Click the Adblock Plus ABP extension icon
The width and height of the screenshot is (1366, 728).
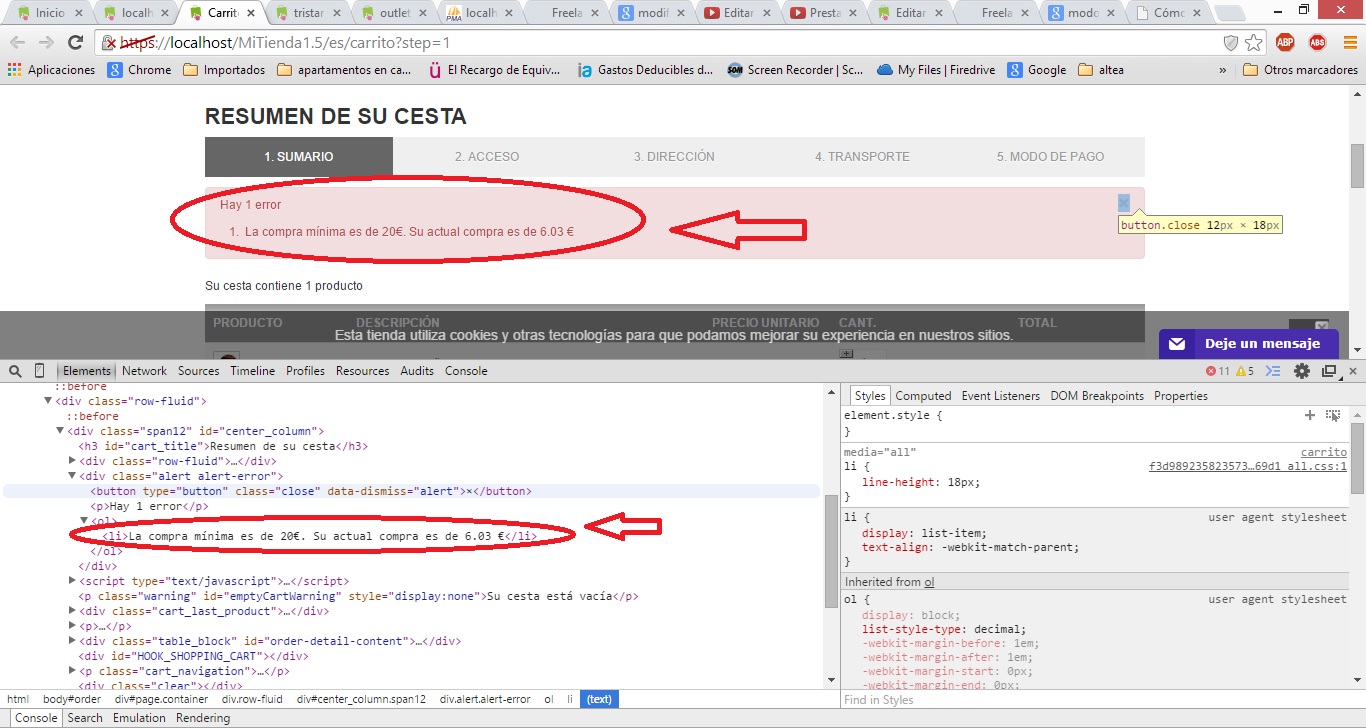1285,43
